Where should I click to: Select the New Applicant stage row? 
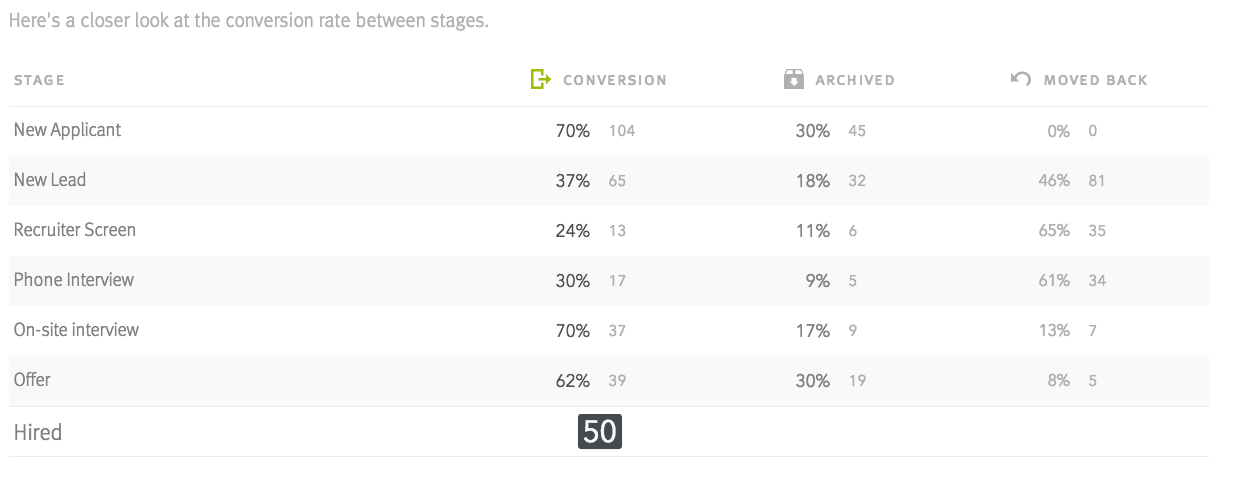[x=609, y=131]
